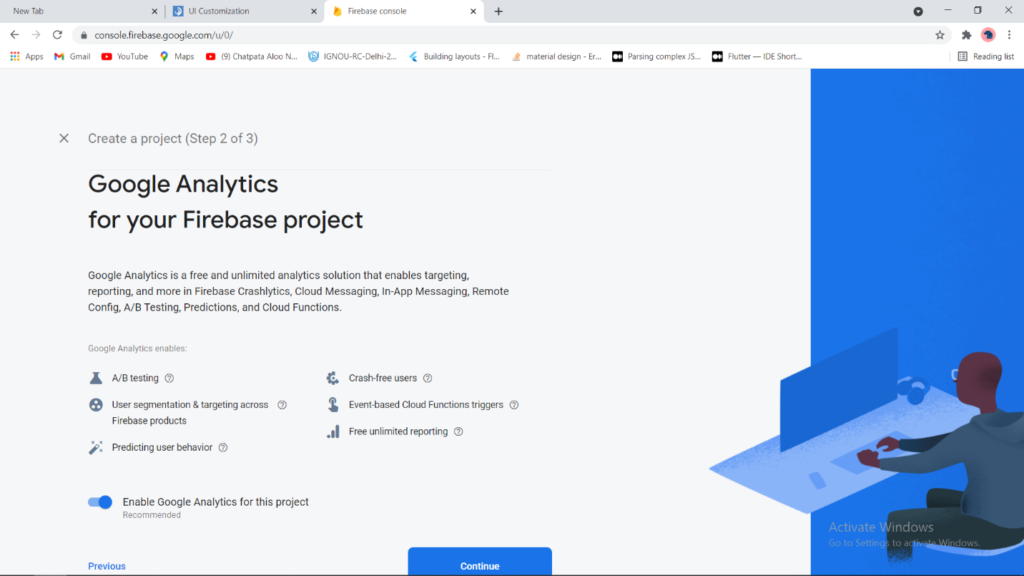Click the 'Recommended' label under the toggle
This screenshot has height=576, width=1024.
152,515
